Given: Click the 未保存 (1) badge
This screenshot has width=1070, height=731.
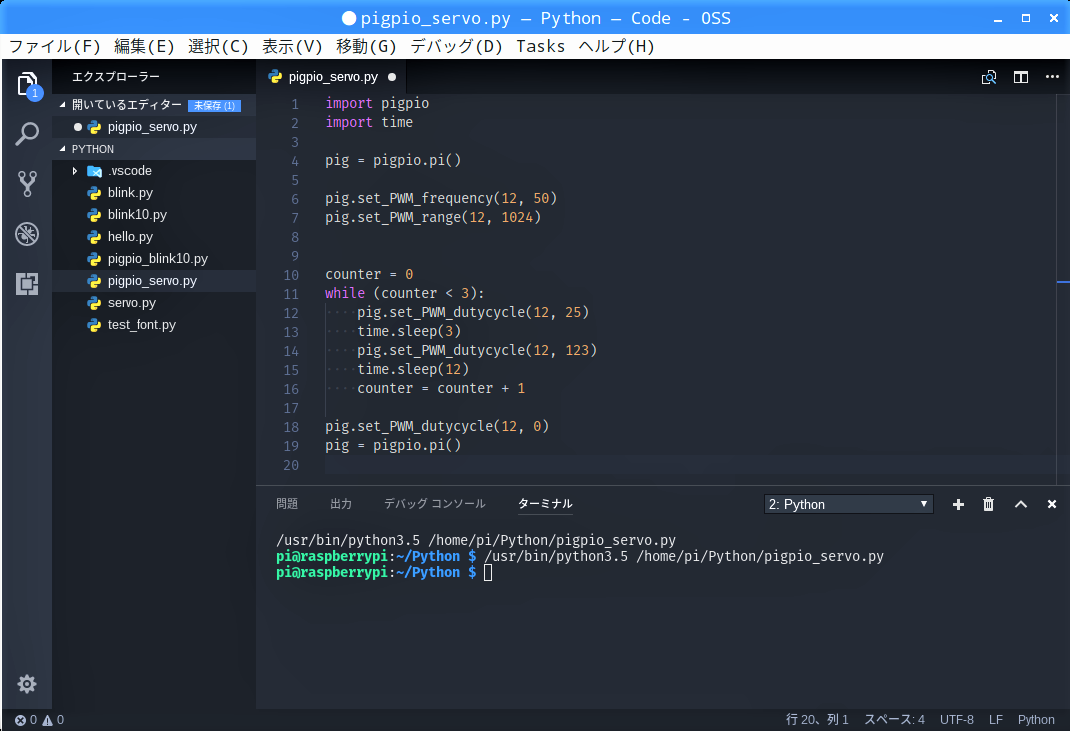Looking at the screenshot, I should (214, 106).
